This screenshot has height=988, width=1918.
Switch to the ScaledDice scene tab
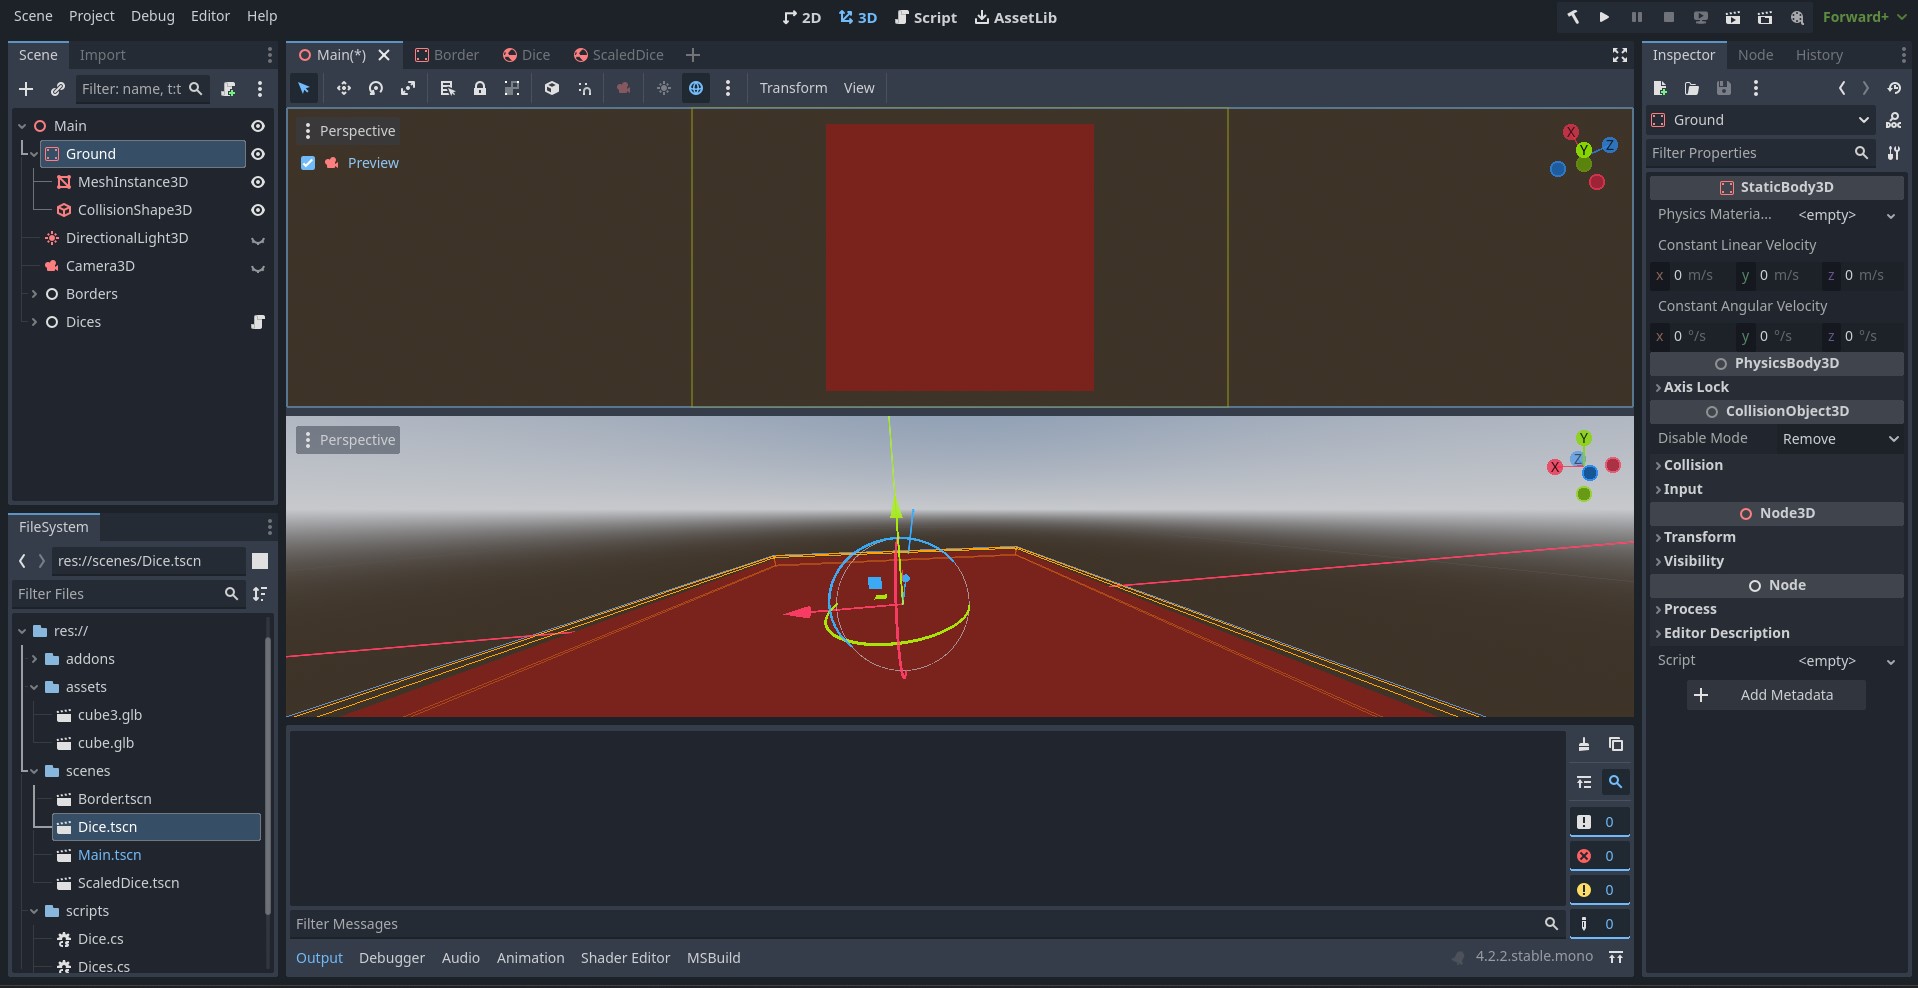point(618,55)
